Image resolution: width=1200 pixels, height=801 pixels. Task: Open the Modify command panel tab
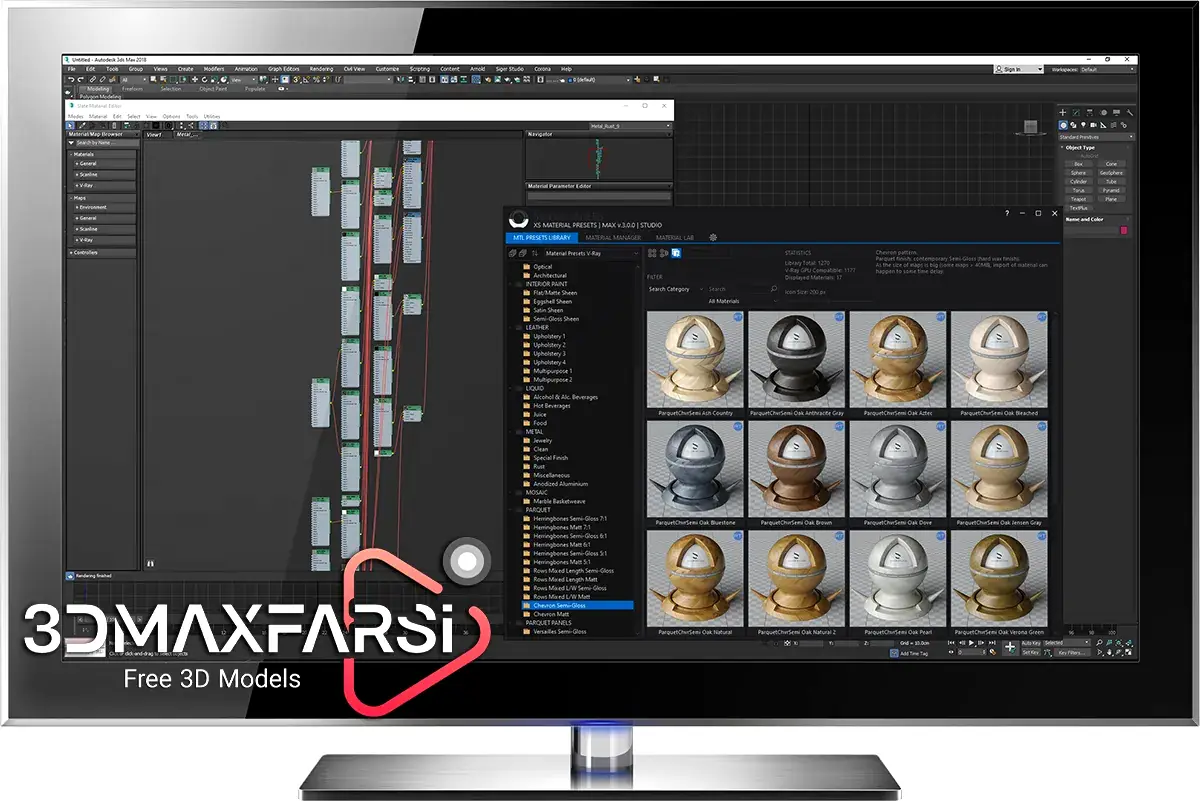pos(1076,112)
